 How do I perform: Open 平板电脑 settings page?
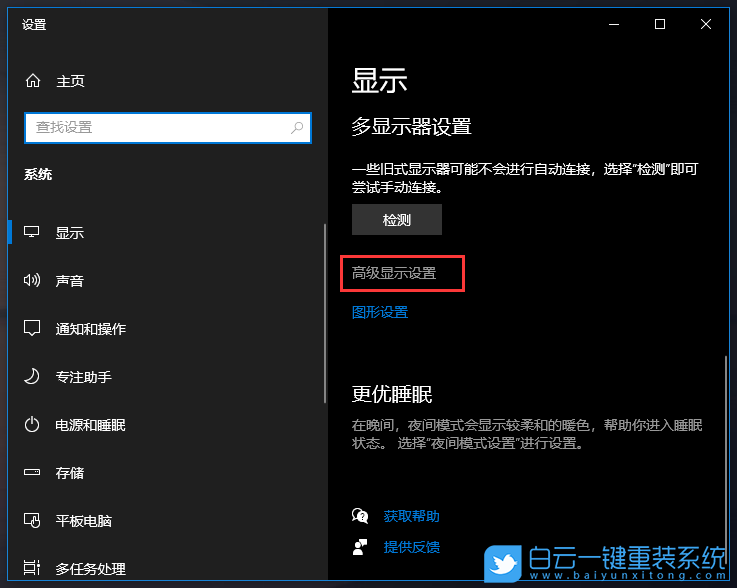pos(84,521)
